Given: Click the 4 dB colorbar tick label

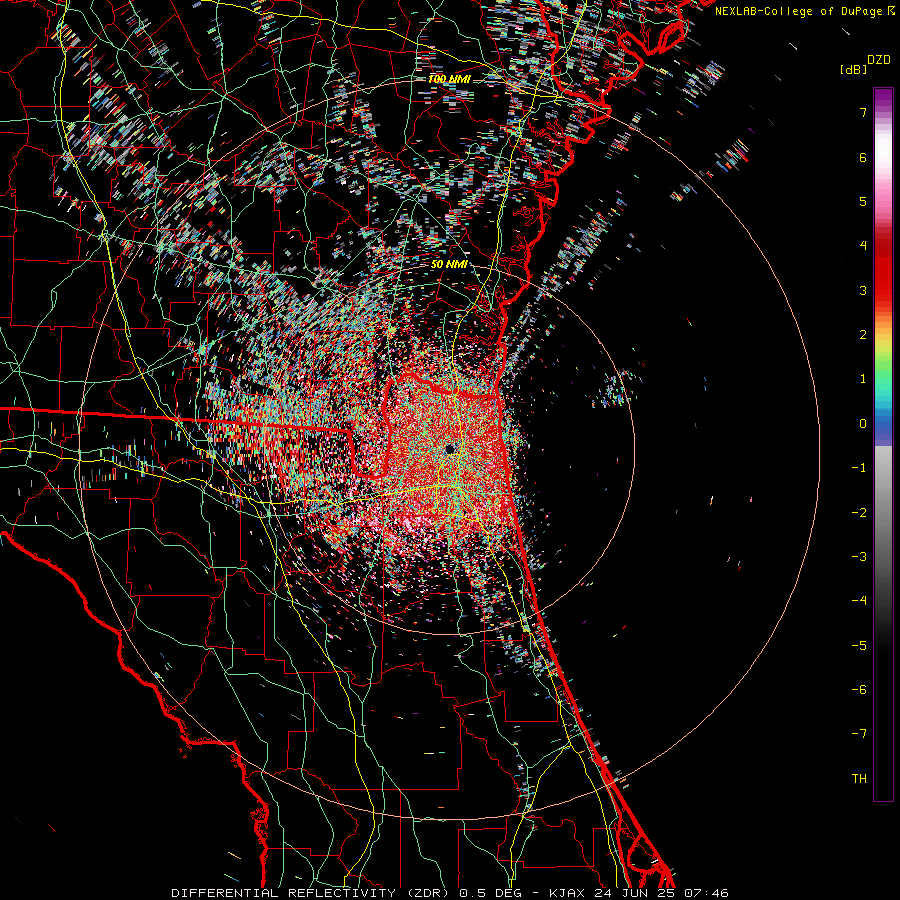Looking at the screenshot, I should tap(863, 246).
